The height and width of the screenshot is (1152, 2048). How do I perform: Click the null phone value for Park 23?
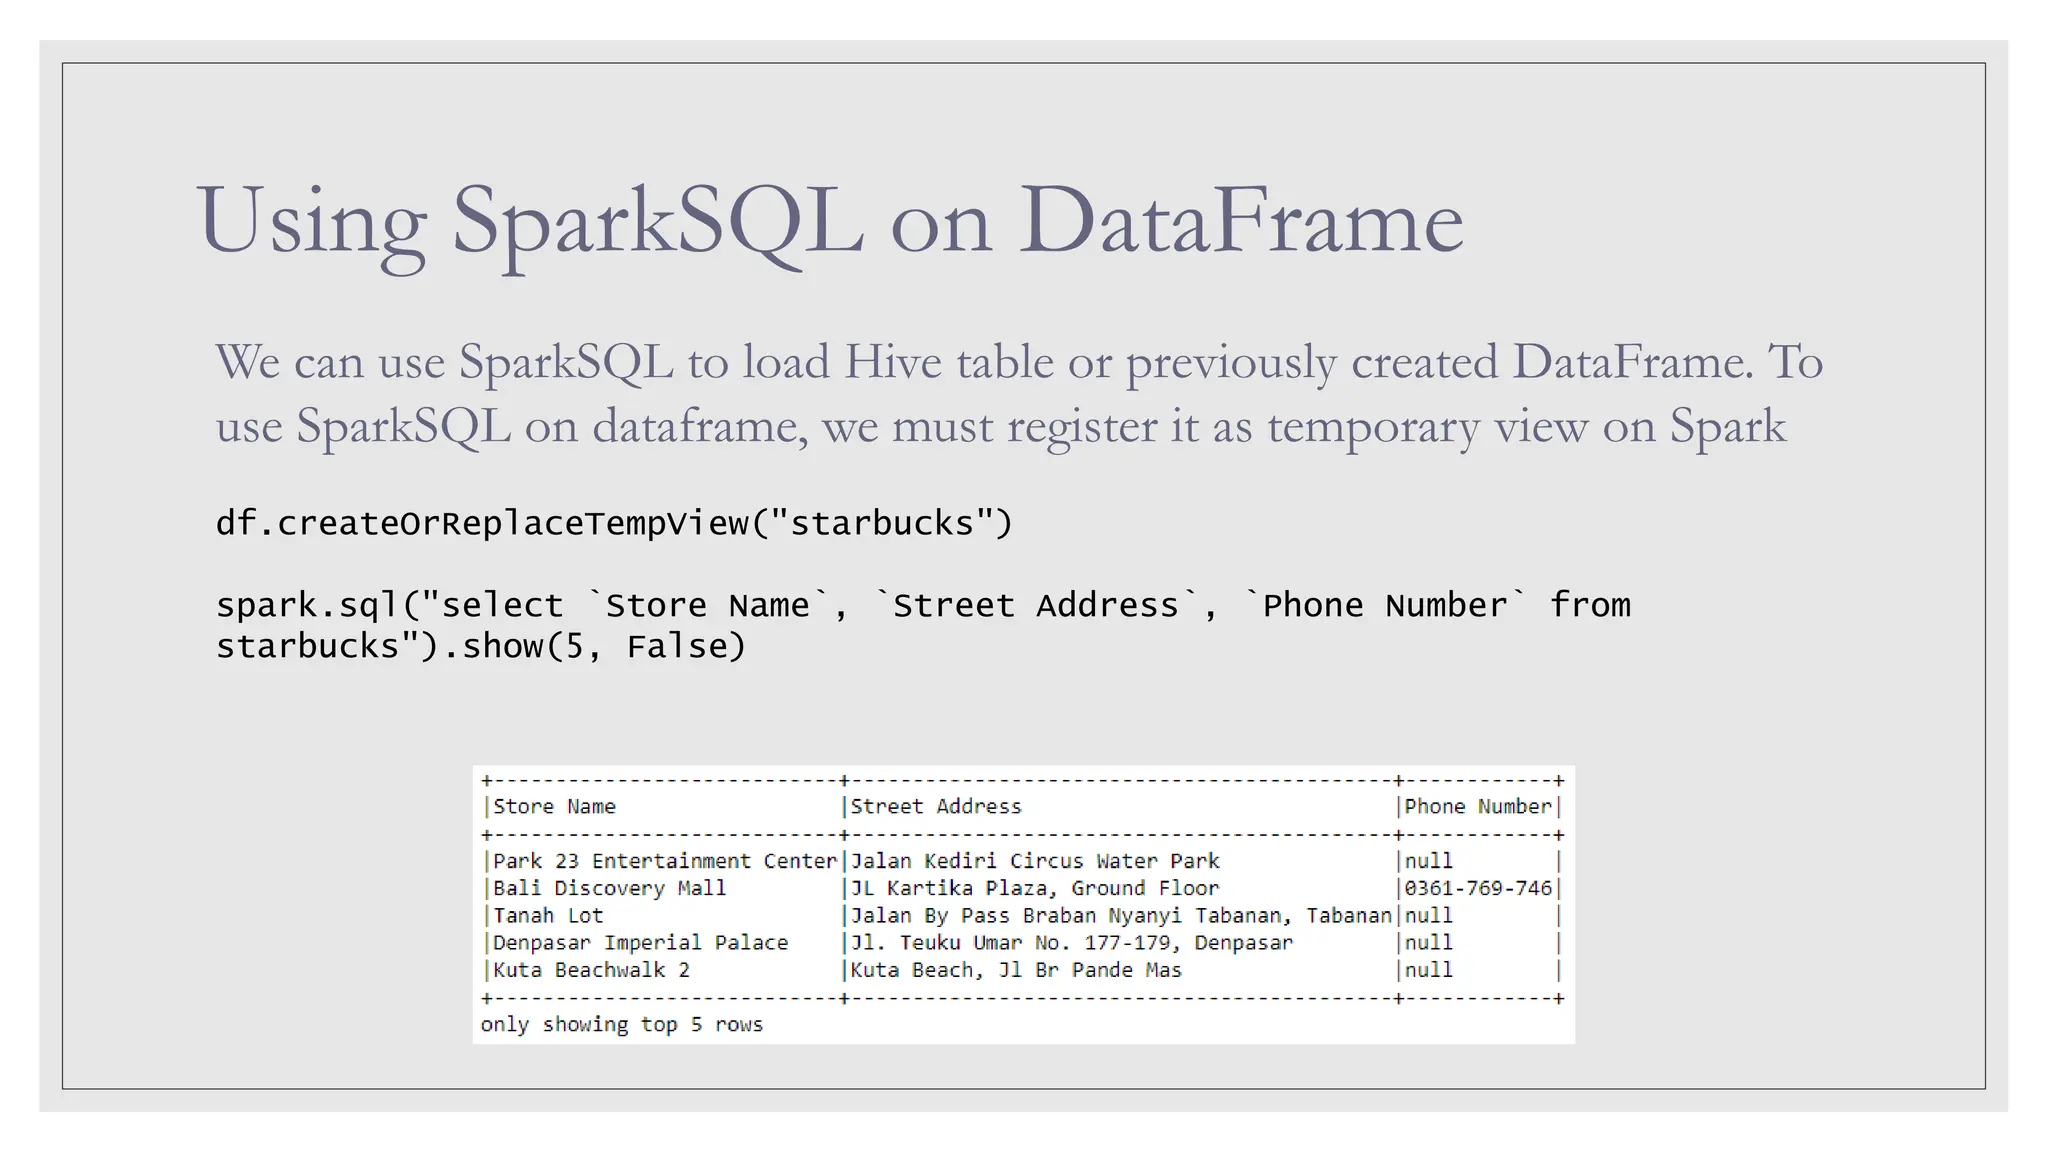pyautogui.click(x=1429, y=861)
